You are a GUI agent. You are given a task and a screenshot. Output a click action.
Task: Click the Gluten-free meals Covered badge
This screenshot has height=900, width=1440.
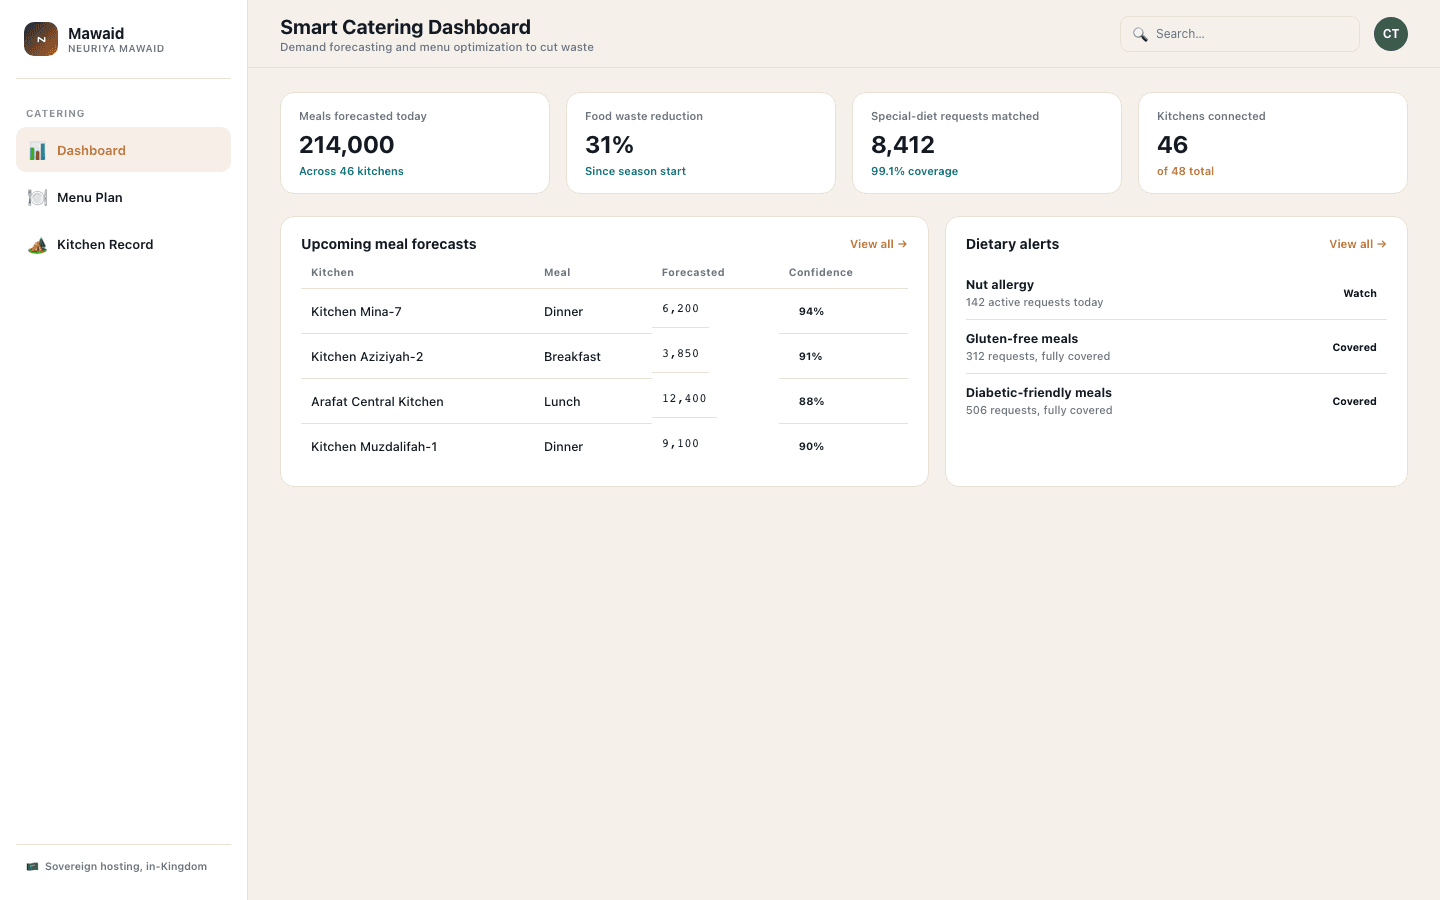1354,348
